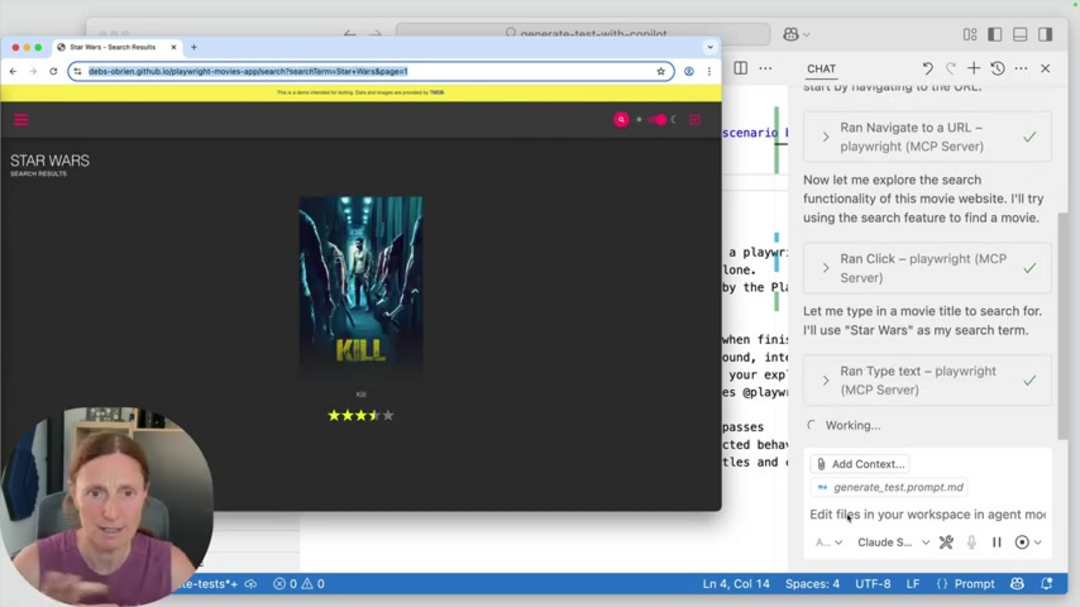This screenshot has width=1080, height=607.
Task: Toggle the dark mode switch
Action: coord(657,120)
